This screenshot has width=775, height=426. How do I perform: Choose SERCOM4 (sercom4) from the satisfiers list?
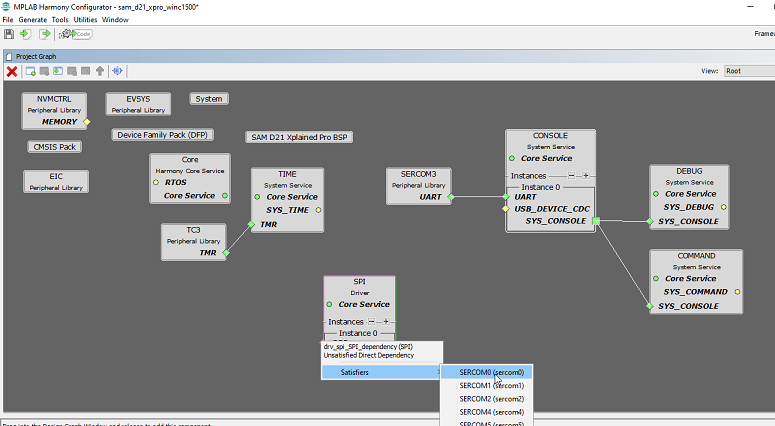point(486,412)
